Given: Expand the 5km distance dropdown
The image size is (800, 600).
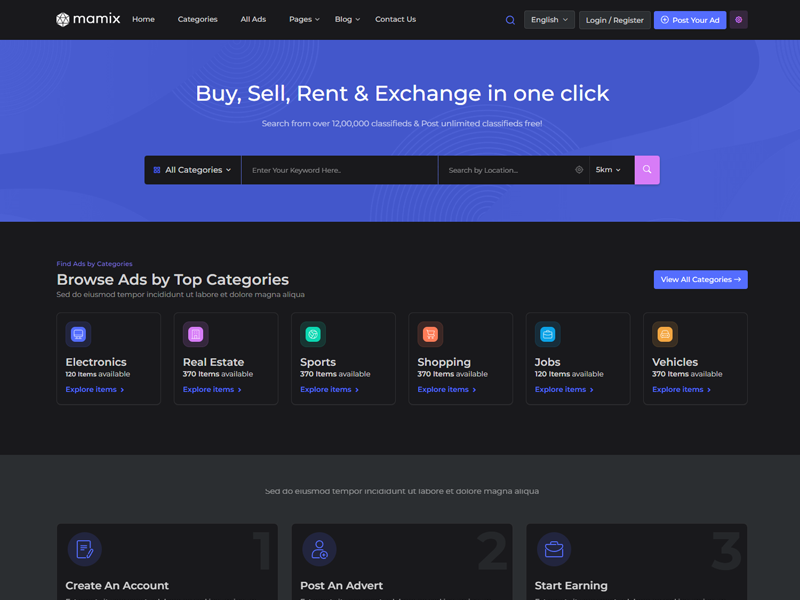Looking at the screenshot, I should pyautogui.click(x=608, y=170).
